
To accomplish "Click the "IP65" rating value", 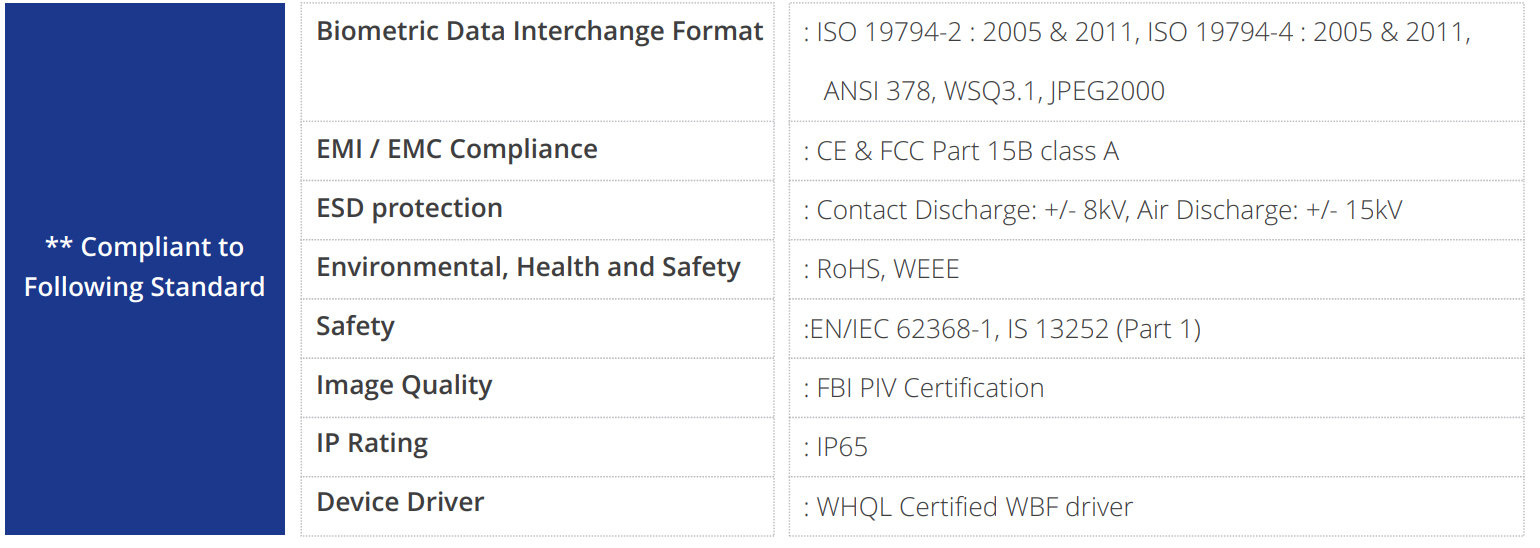I will click(842, 446).
